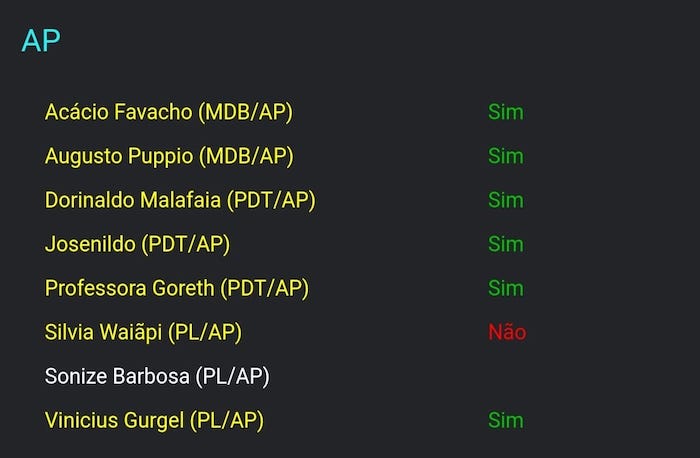Select Sonize Barbosa (PL/AP) name

[157, 376]
